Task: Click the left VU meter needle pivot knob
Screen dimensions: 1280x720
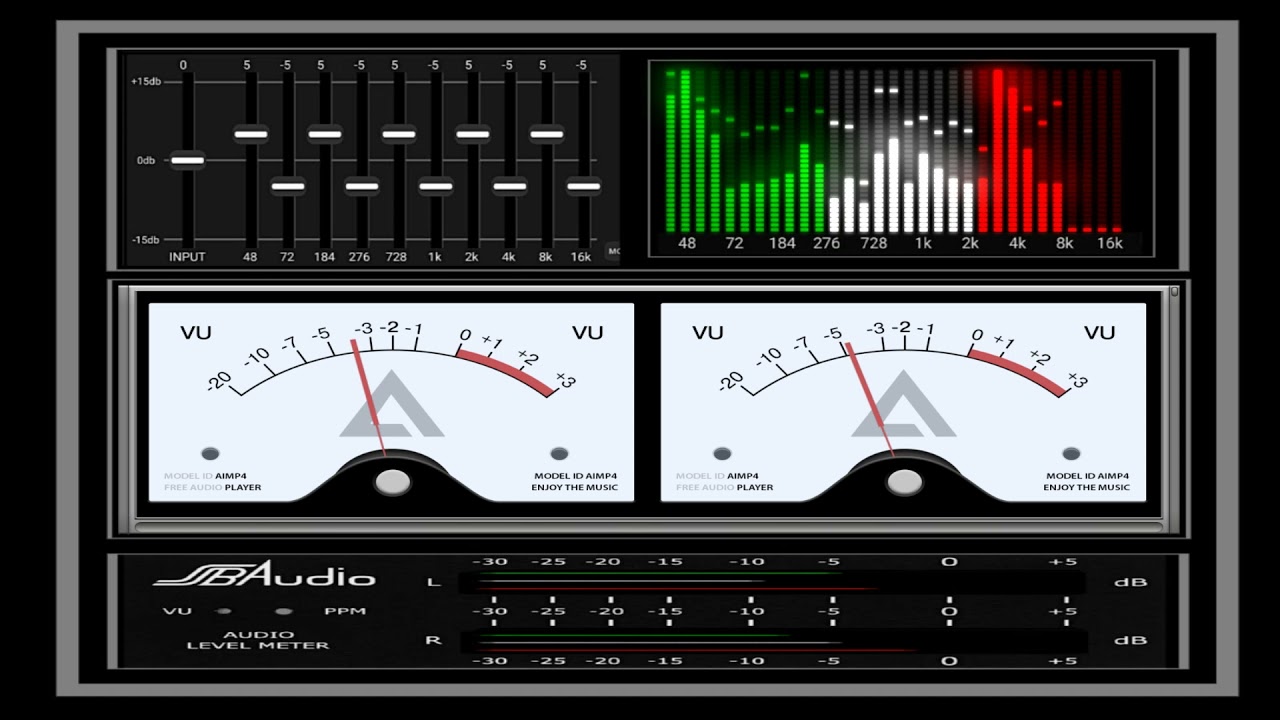Action: 392,482
